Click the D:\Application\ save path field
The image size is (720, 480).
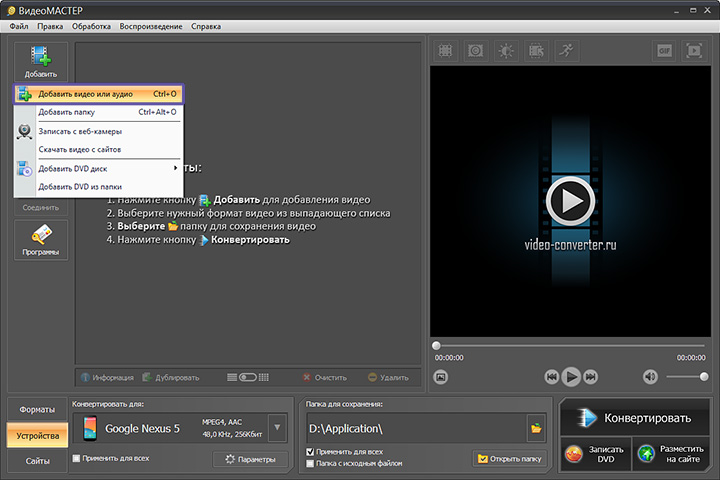coord(416,429)
